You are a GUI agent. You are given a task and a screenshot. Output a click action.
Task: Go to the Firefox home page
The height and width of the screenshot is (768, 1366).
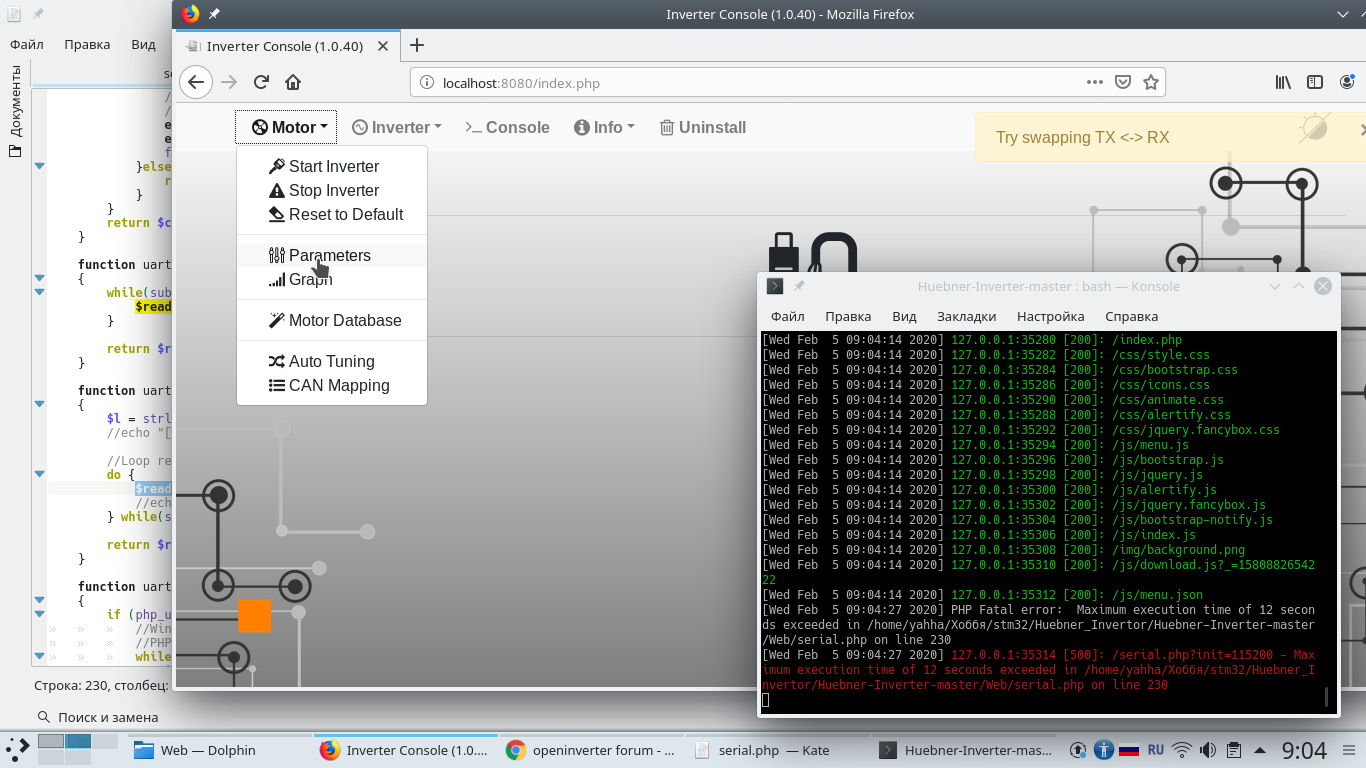click(293, 83)
